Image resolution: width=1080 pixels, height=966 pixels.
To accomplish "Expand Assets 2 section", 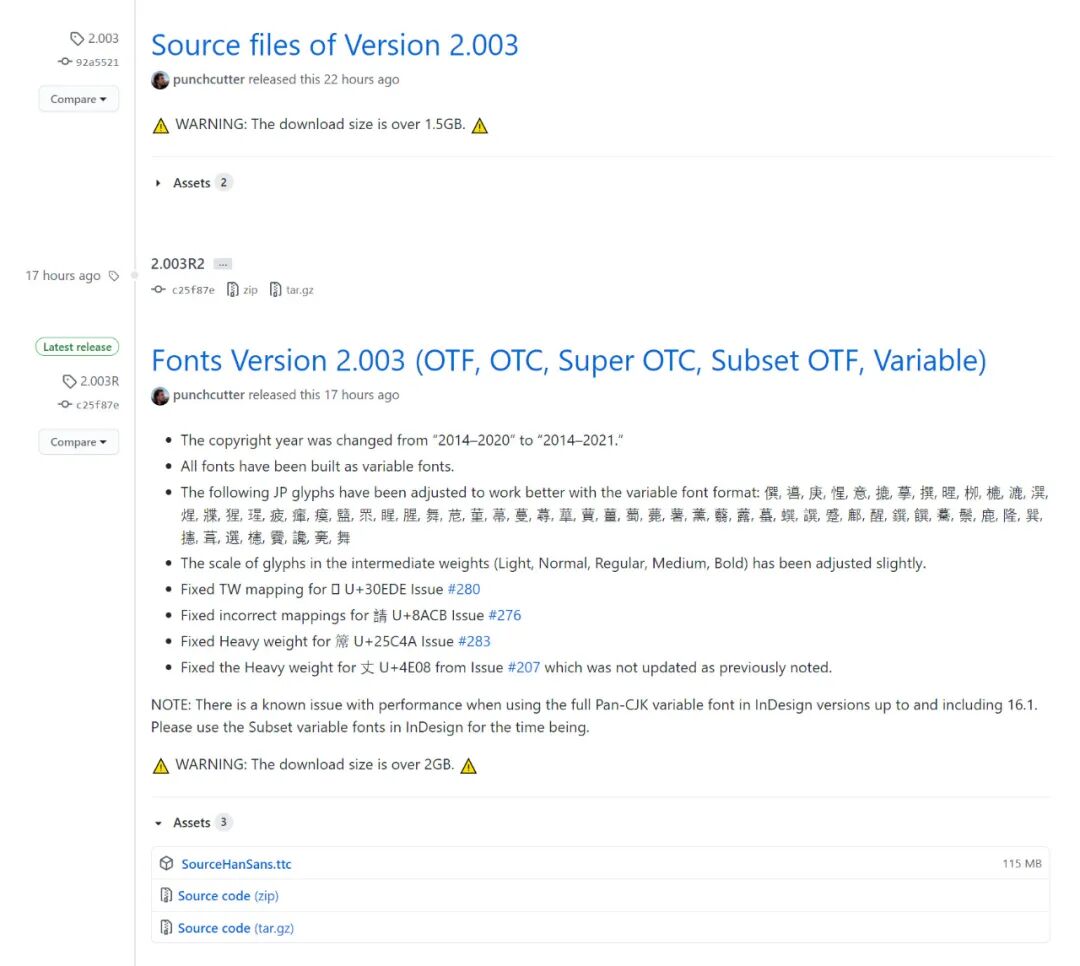I will click(x=192, y=183).
